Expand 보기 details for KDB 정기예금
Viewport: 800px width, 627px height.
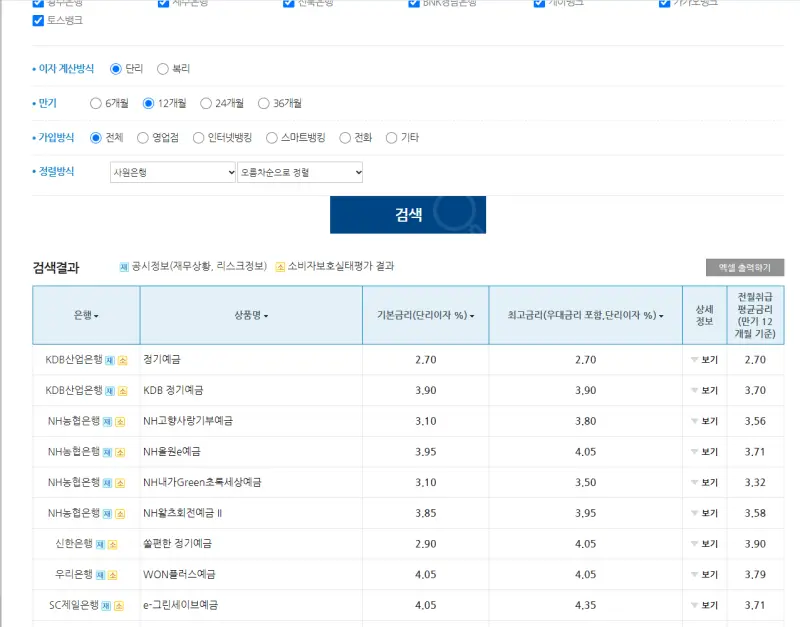tap(705, 391)
